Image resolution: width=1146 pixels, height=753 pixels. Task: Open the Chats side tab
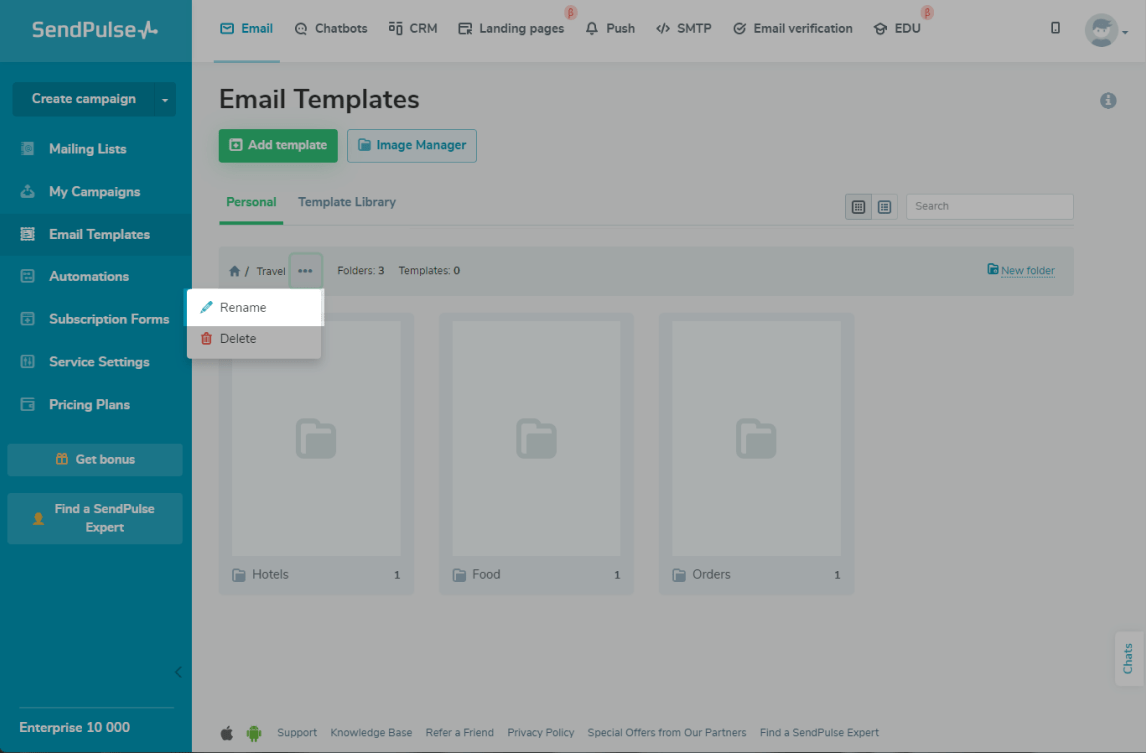tap(1128, 659)
